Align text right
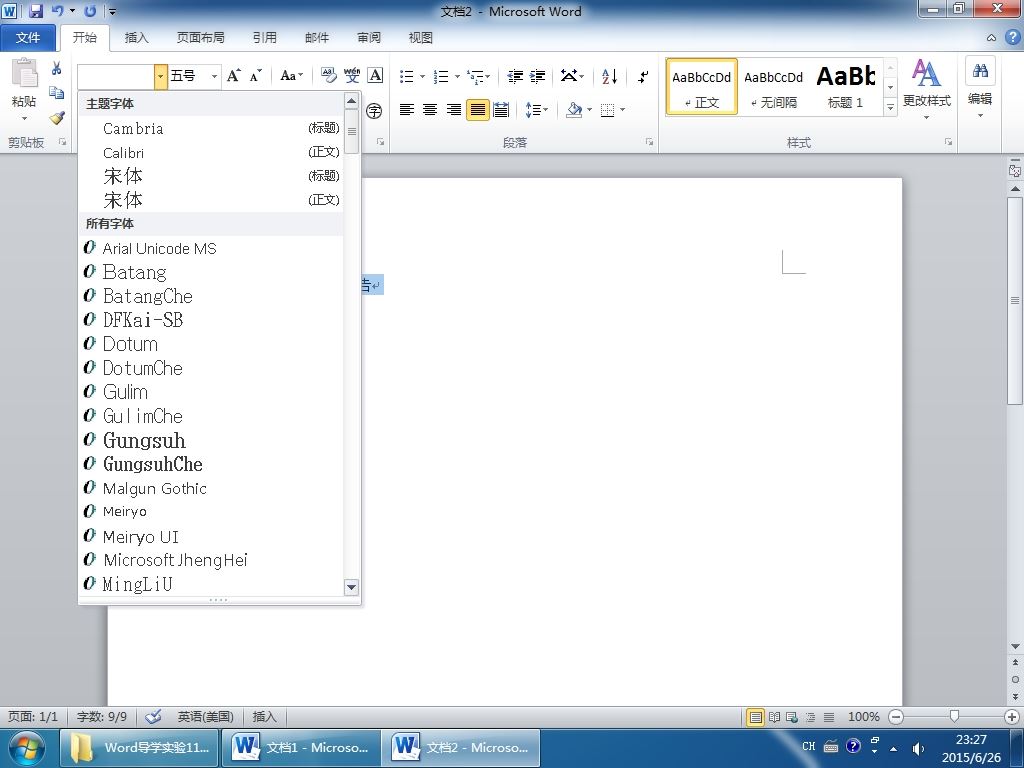 453,110
